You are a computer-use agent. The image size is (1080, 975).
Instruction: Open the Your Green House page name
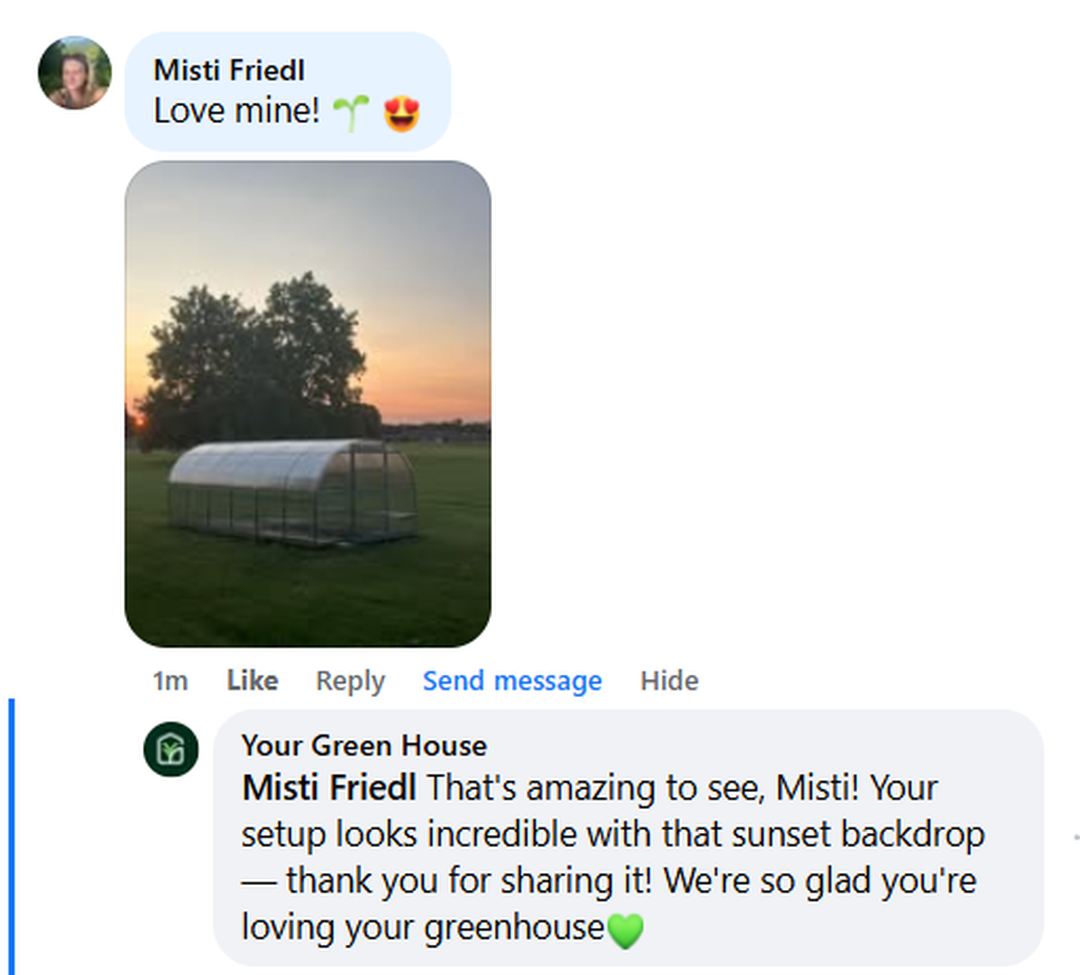364,745
